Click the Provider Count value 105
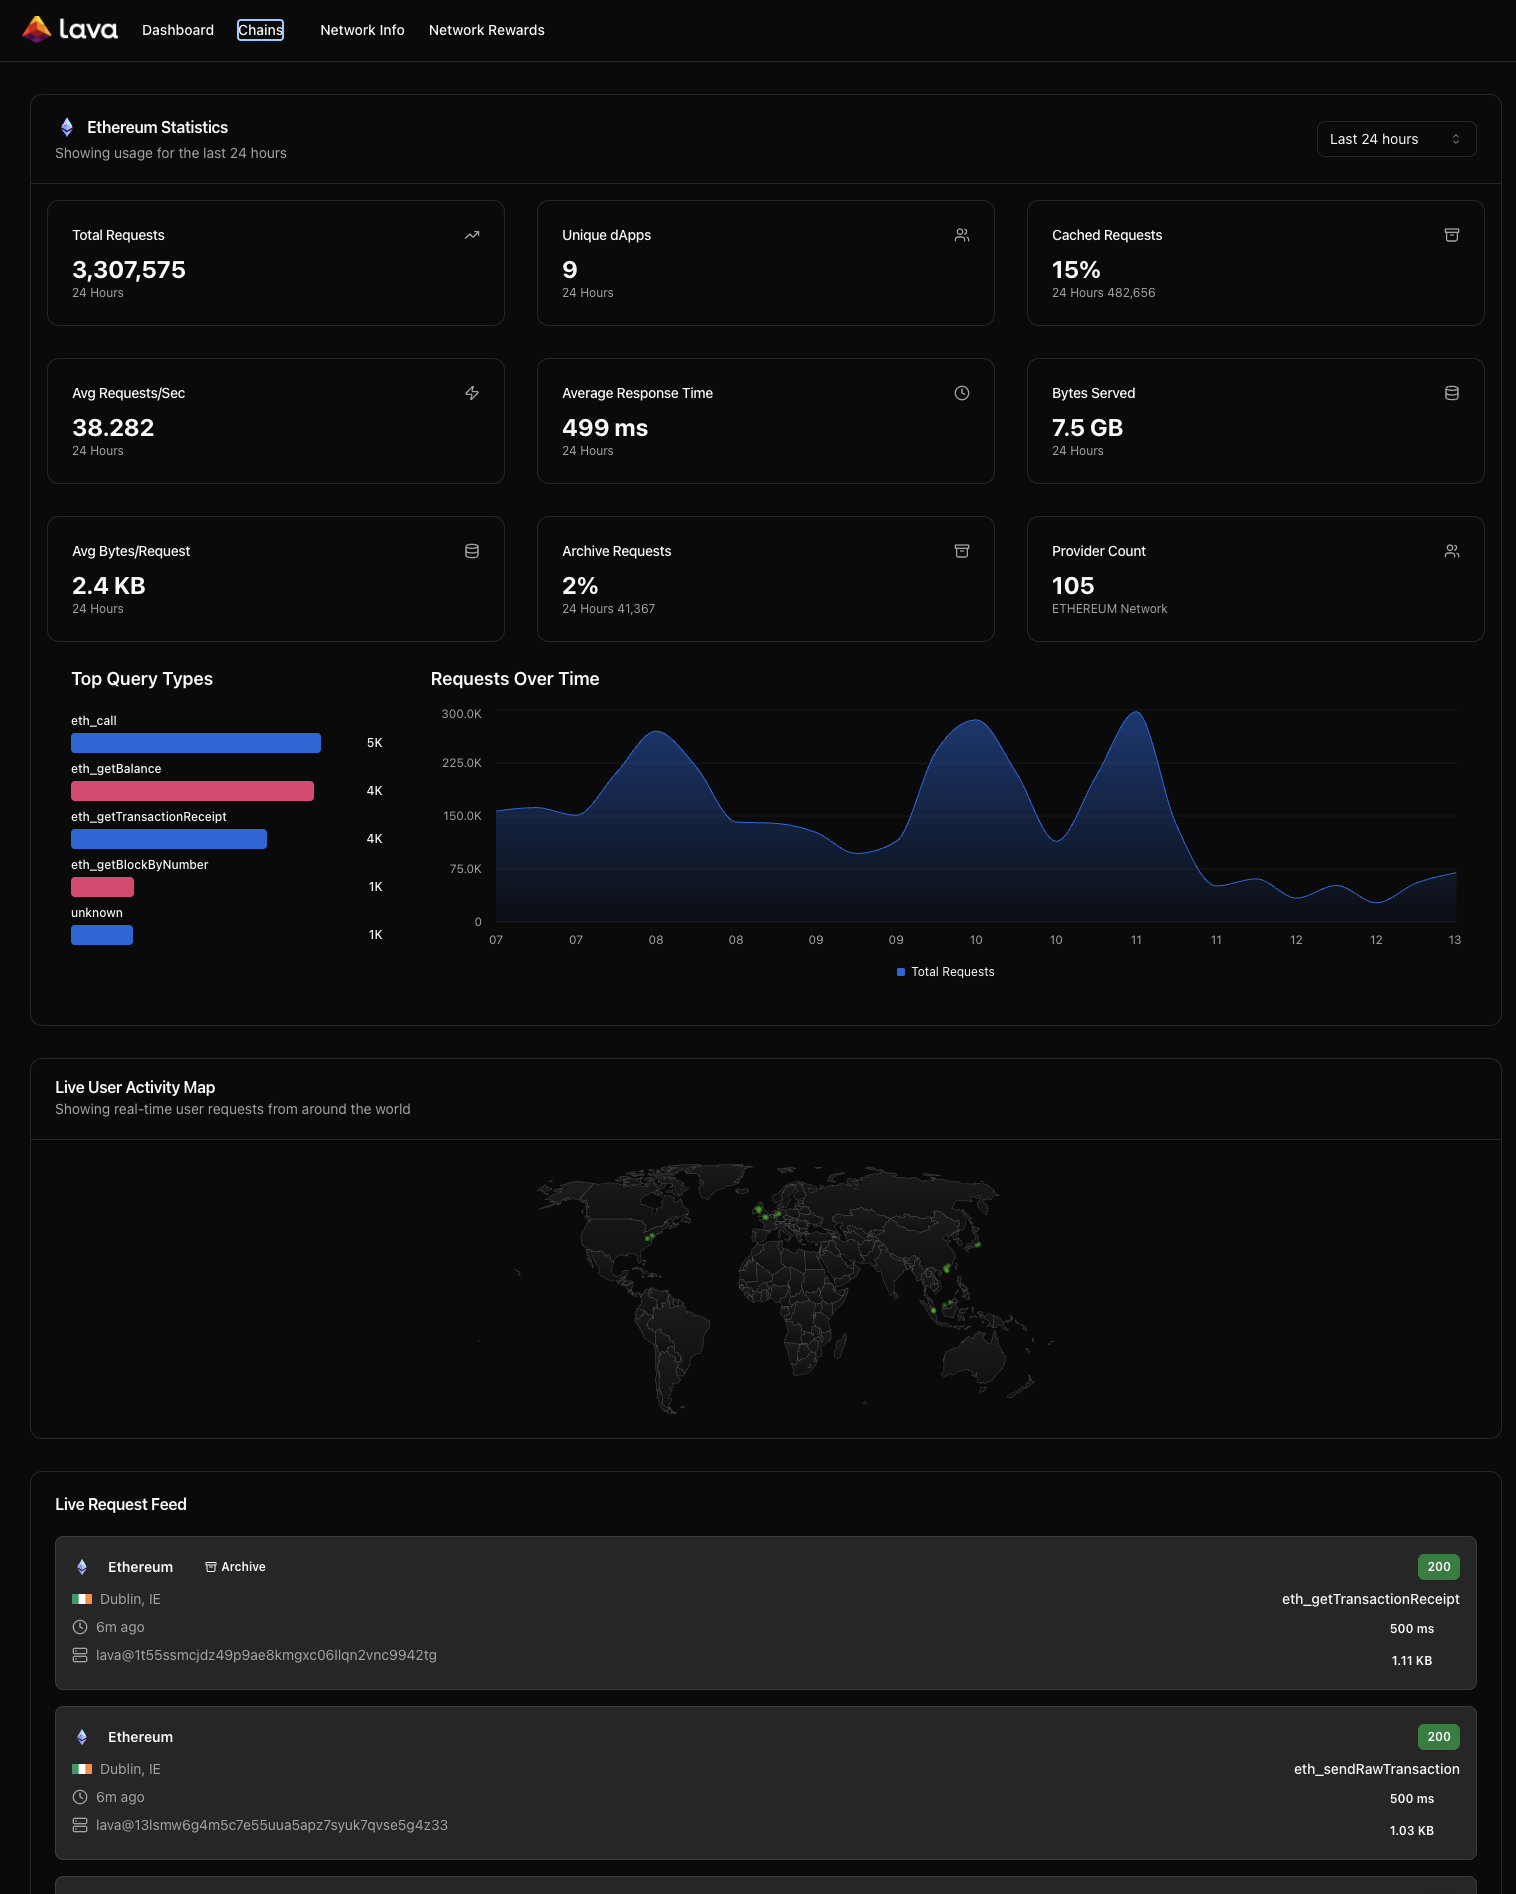1516x1894 pixels. tap(1073, 586)
